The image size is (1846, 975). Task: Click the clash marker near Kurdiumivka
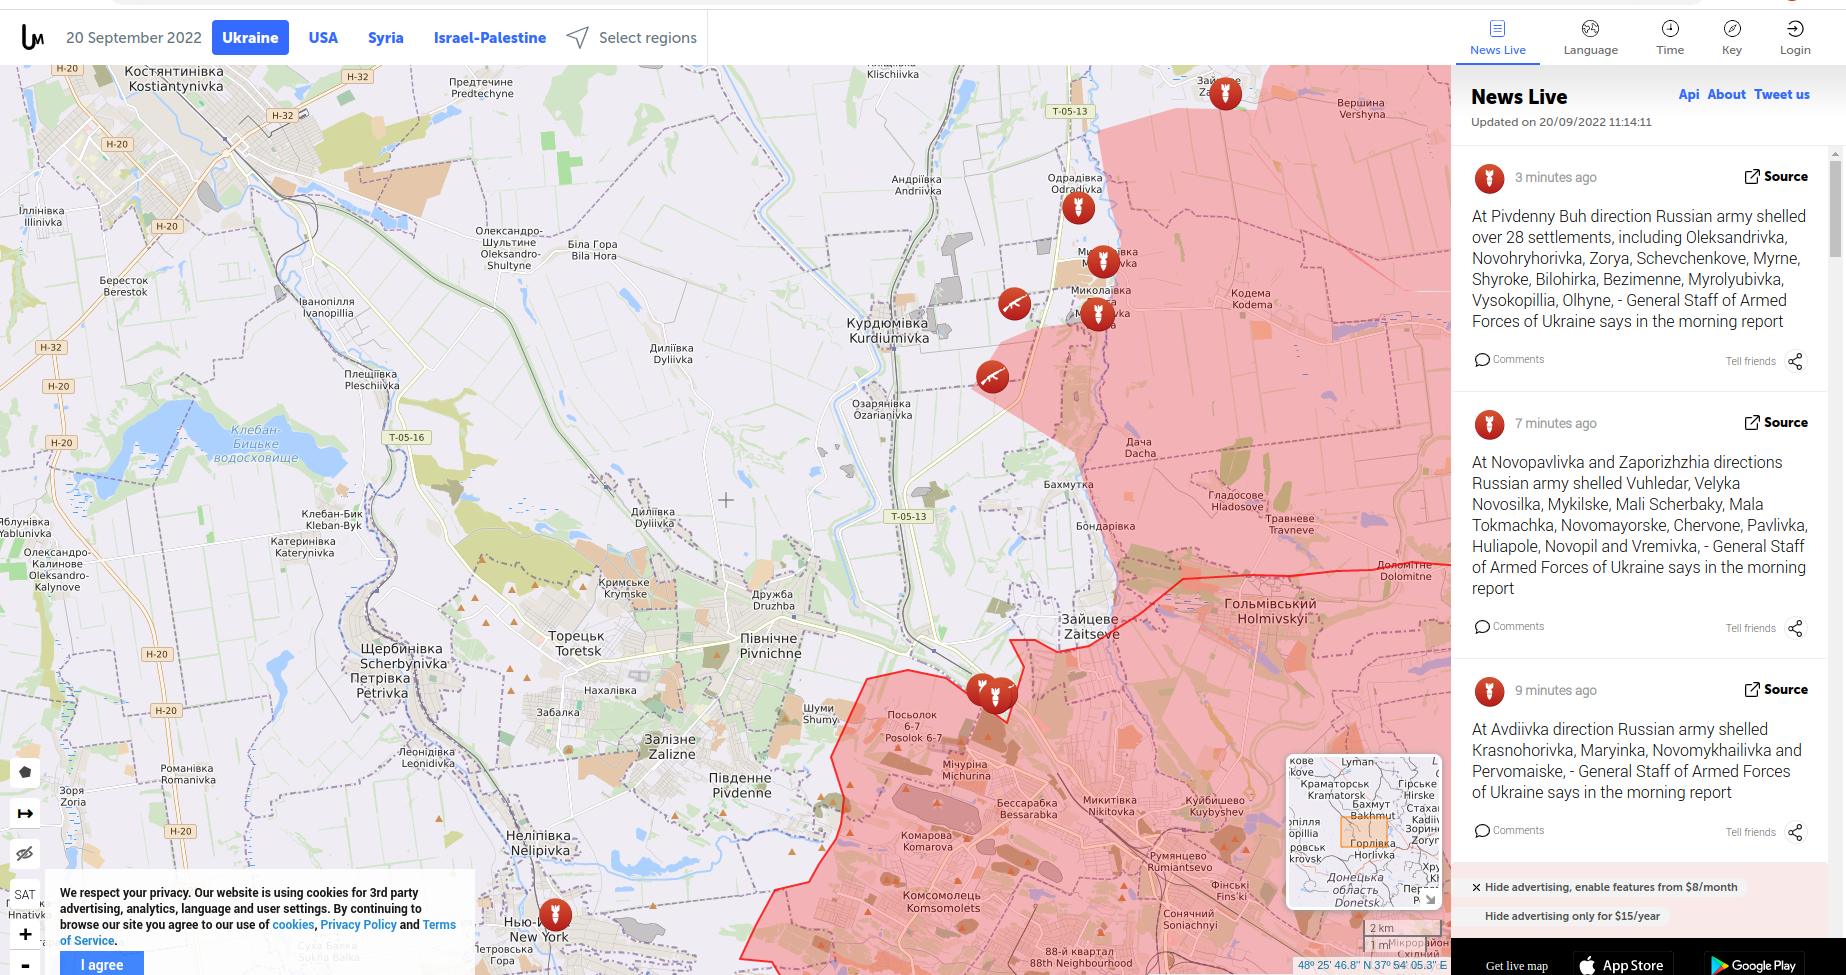(1013, 304)
